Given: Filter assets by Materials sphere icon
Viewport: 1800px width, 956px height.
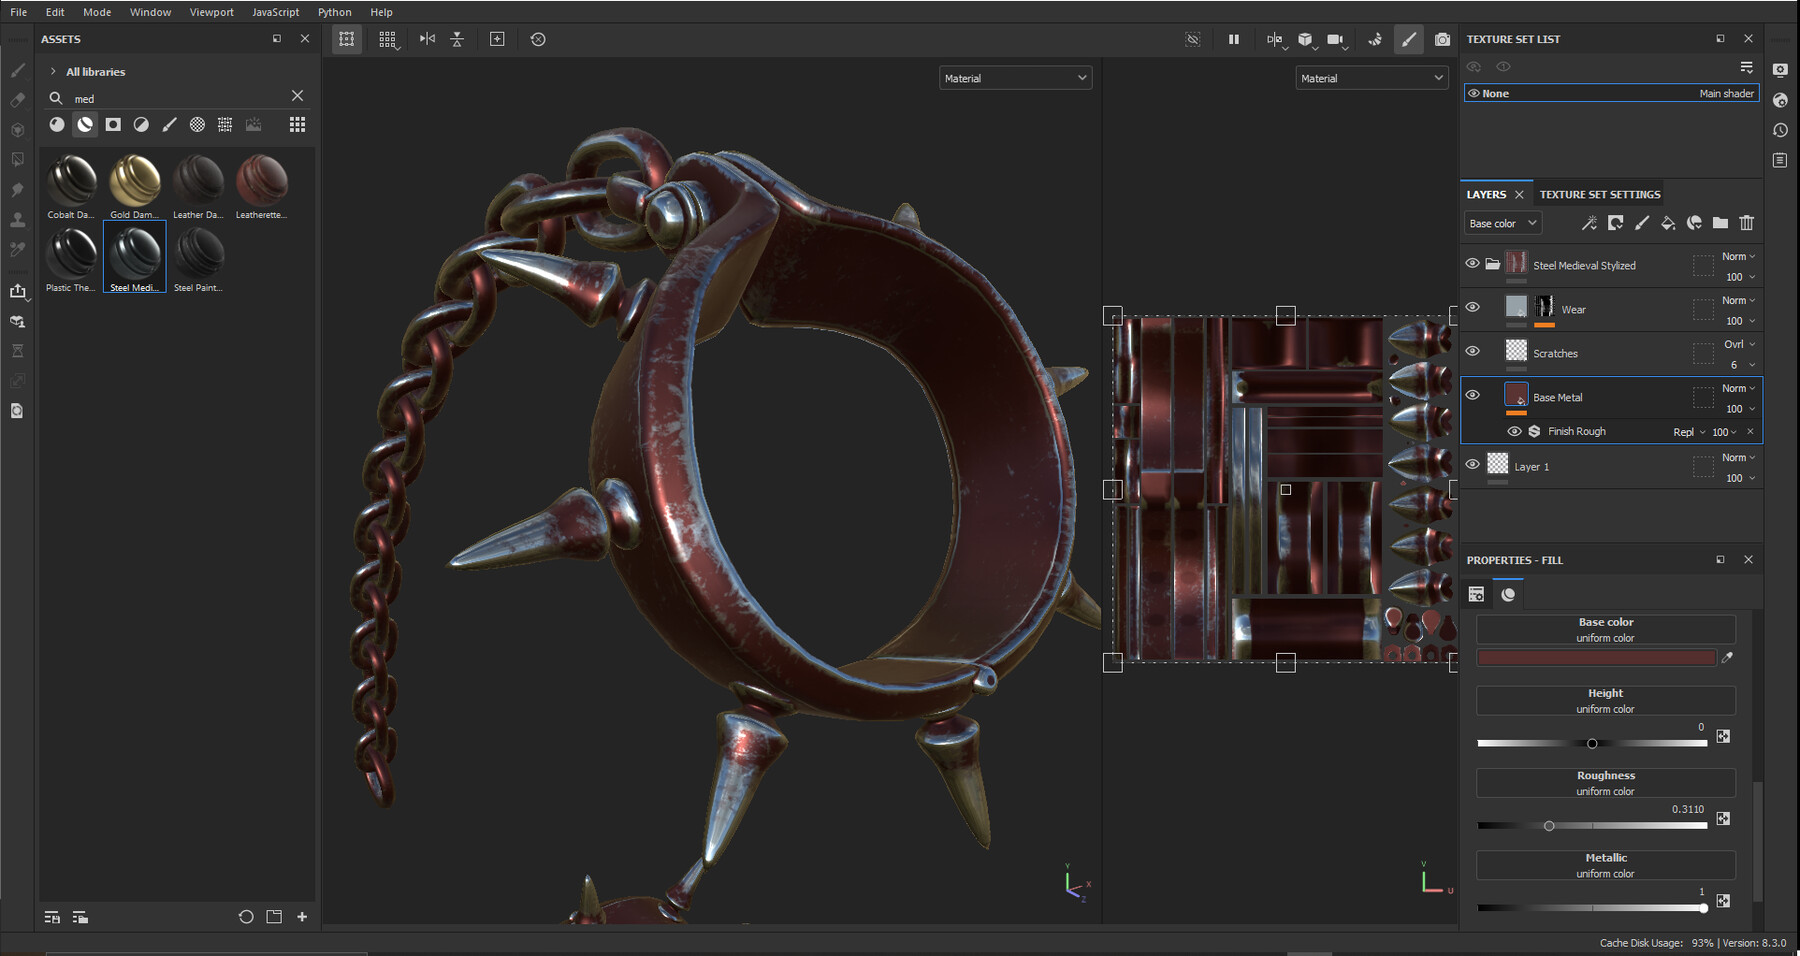Looking at the screenshot, I should (x=57, y=124).
